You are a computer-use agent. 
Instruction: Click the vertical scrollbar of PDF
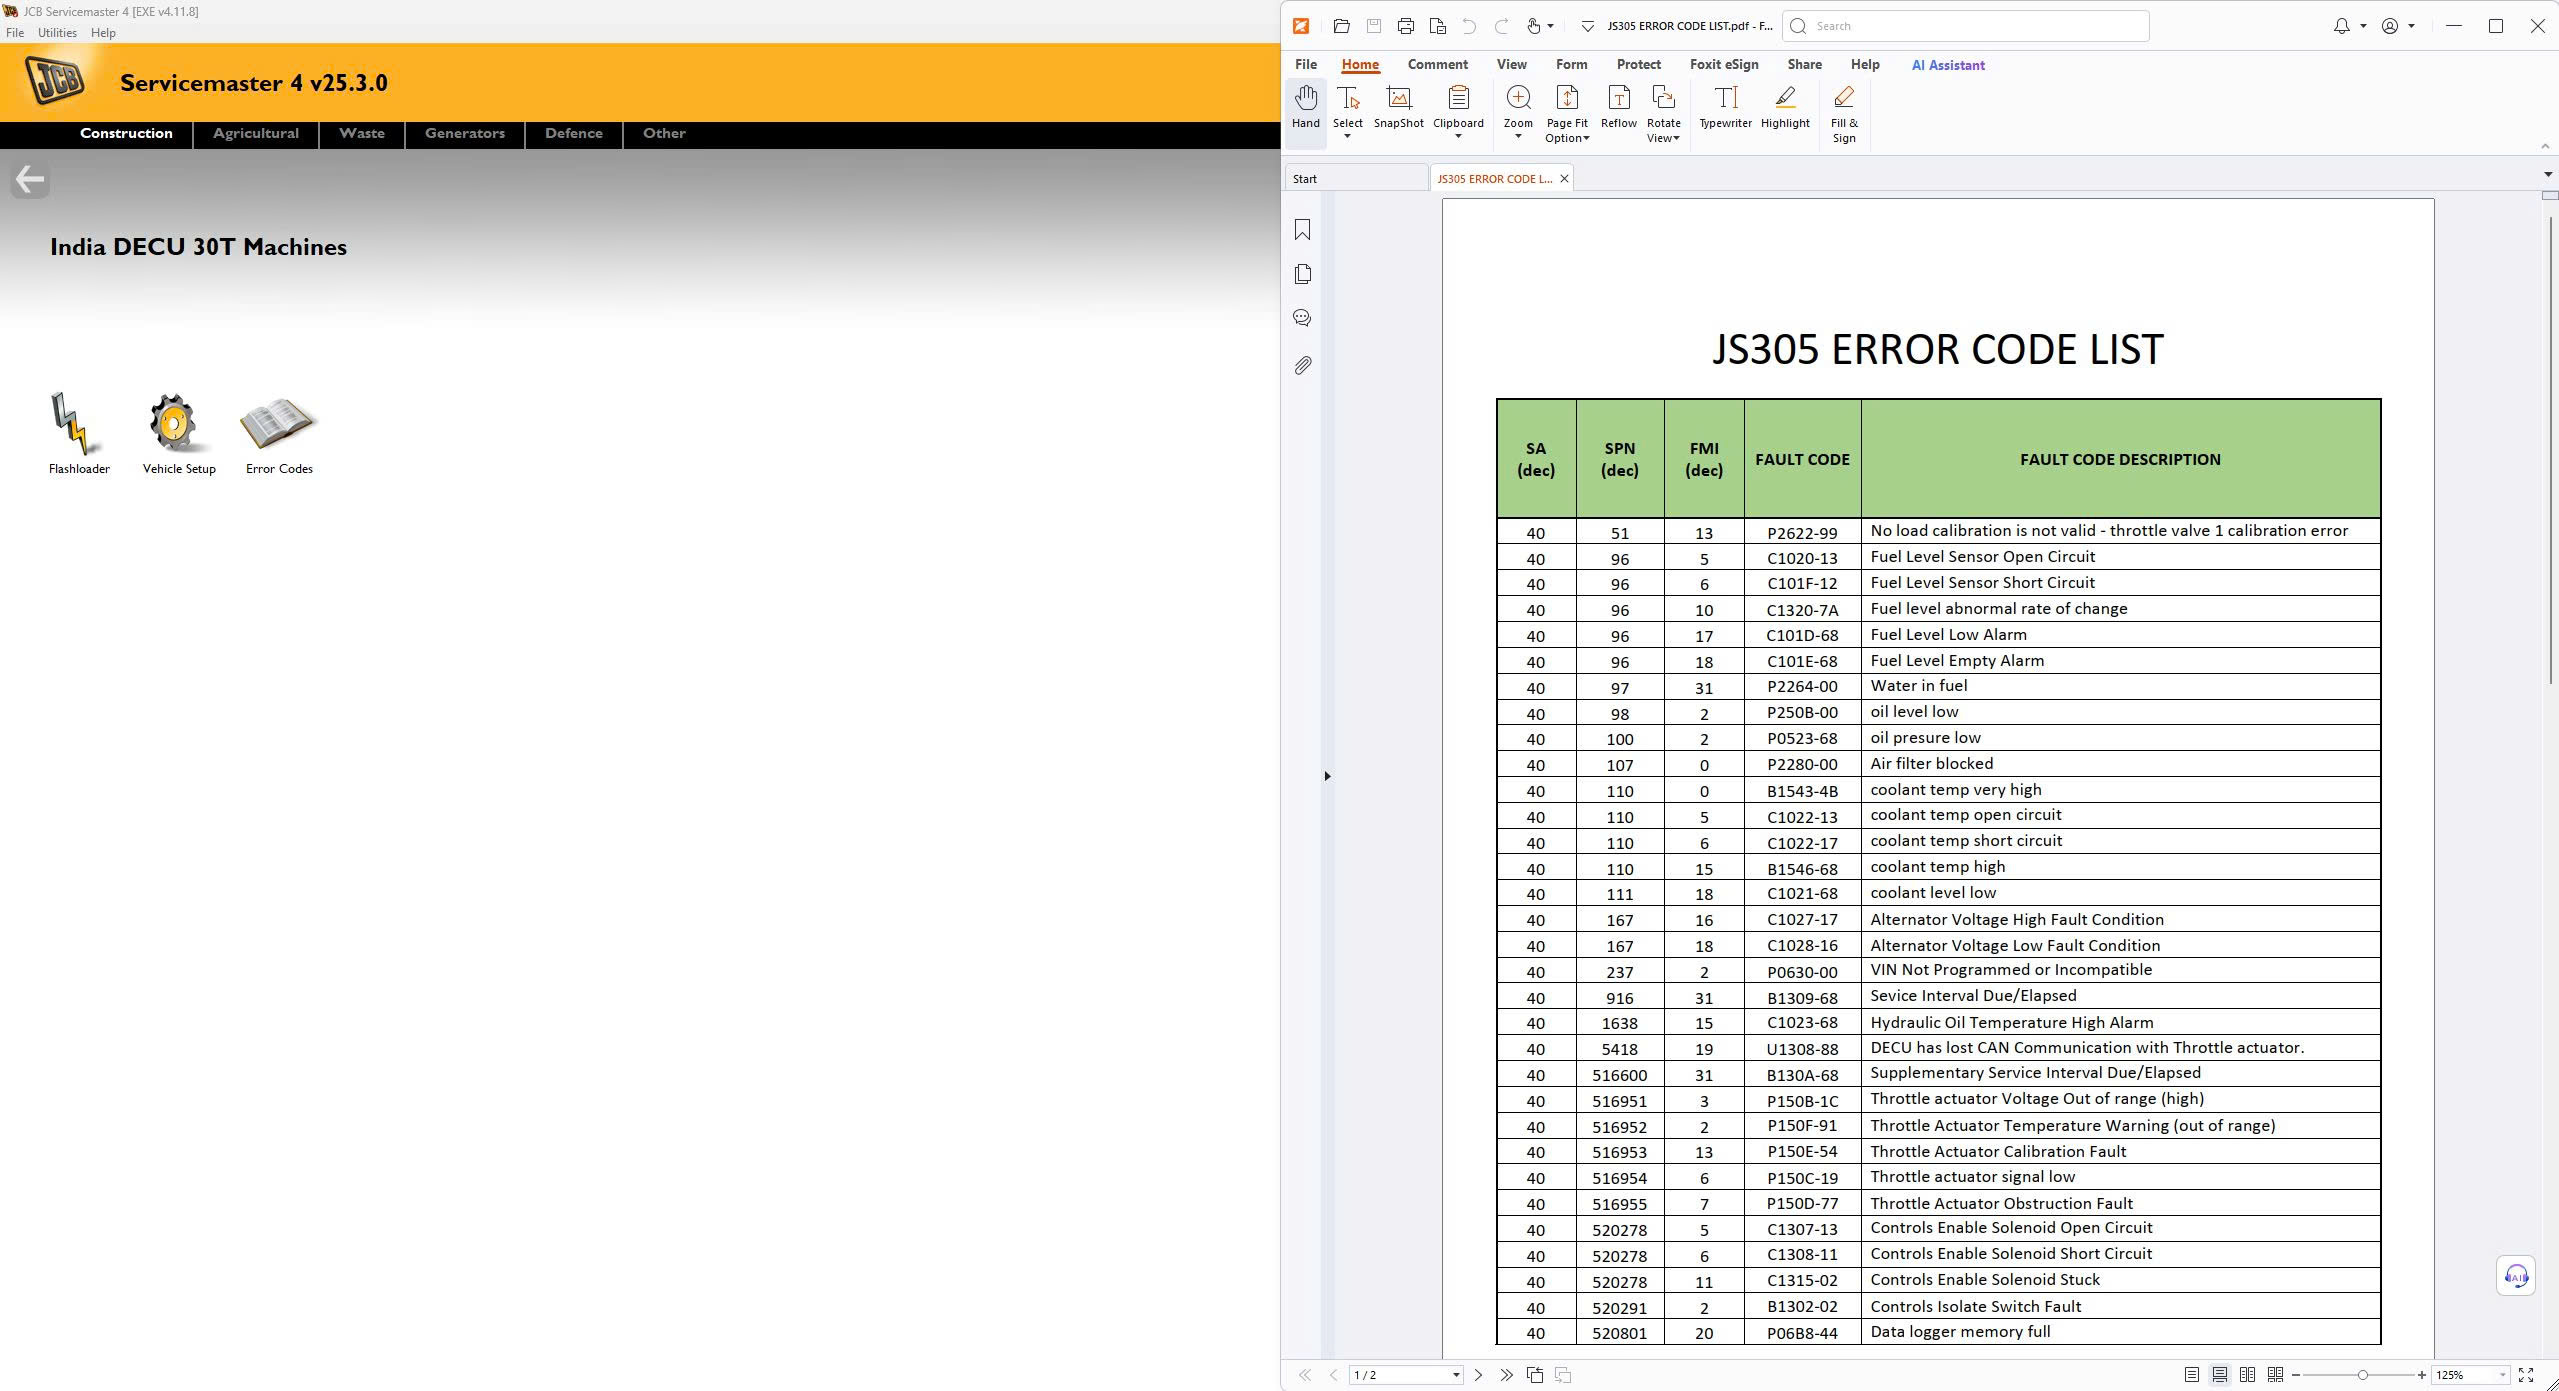(x=2549, y=450)
